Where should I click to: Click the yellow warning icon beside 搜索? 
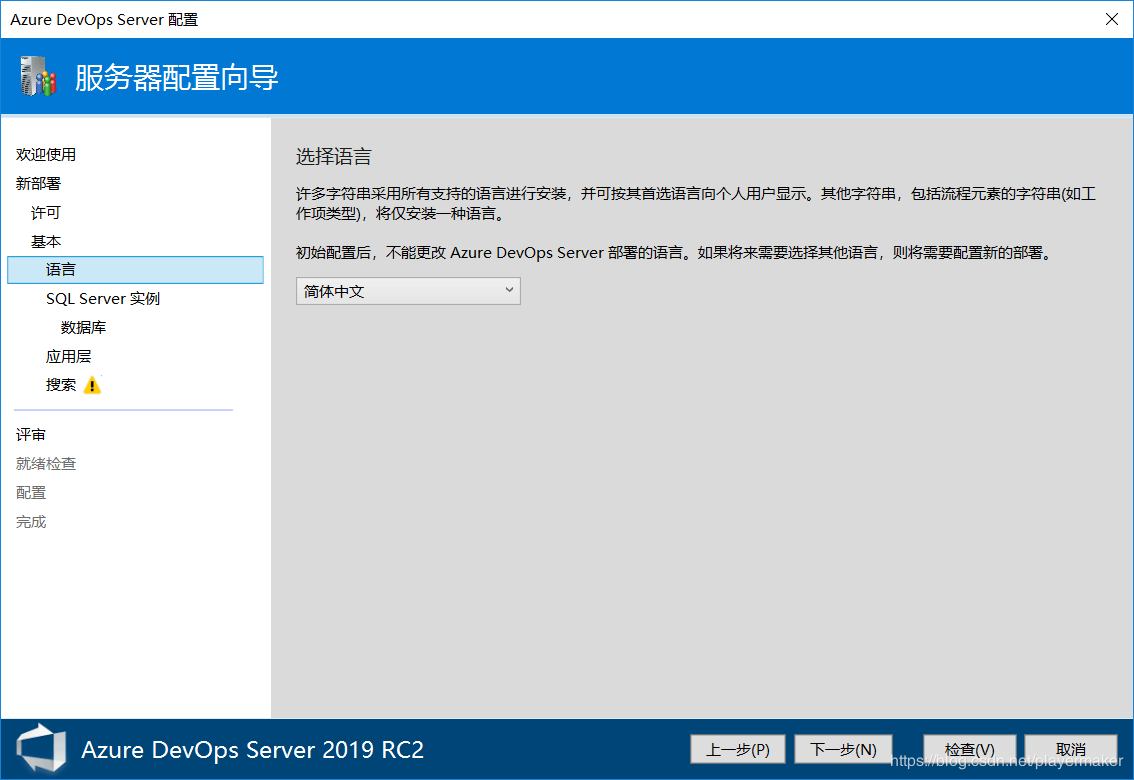point(92,385)
